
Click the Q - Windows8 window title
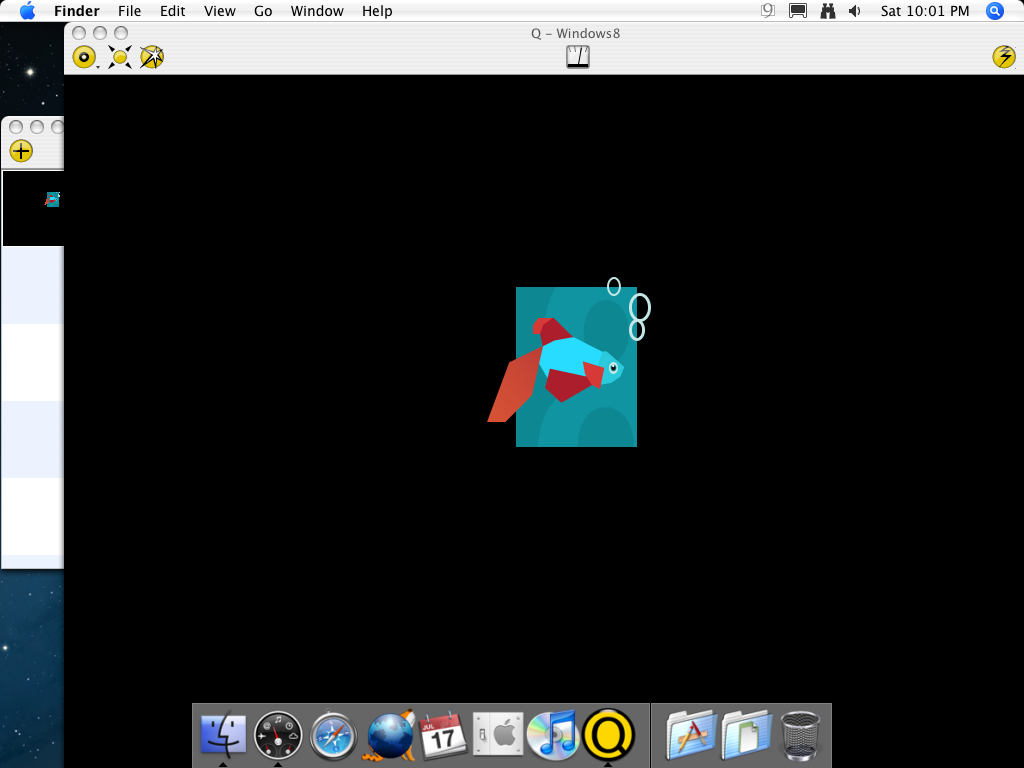(575, 33)
